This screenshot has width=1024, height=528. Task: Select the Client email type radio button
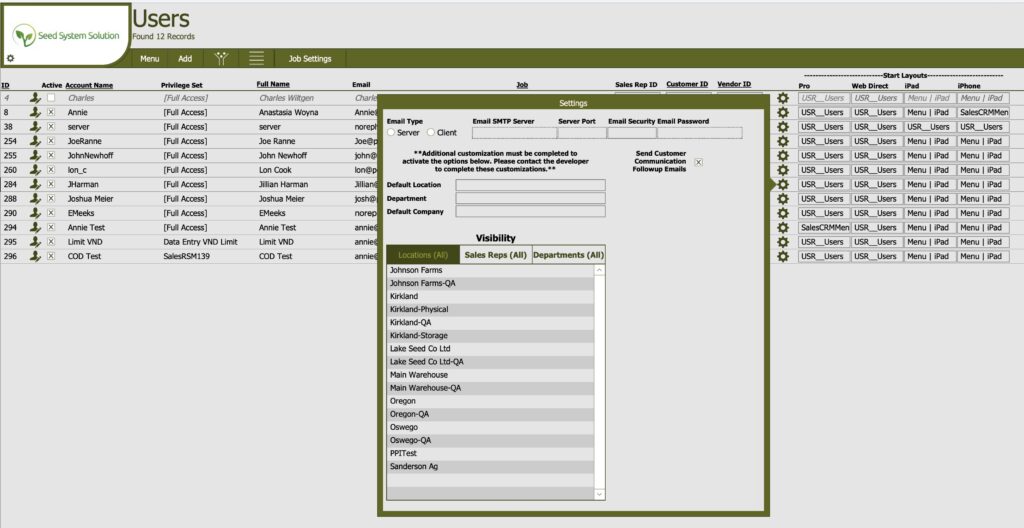[x=431, y=132]
